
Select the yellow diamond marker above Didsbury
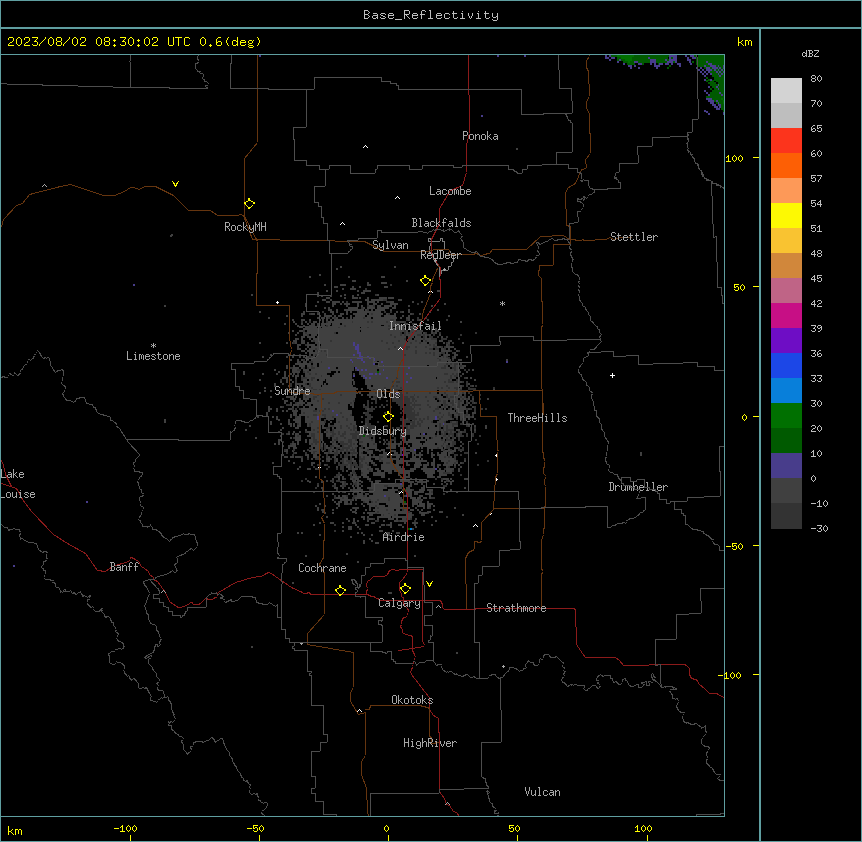(x=388, y=417)
